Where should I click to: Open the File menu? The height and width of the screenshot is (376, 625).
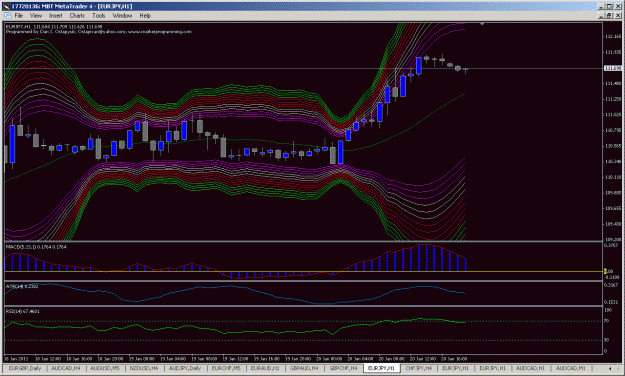click(x=18, y=16)
